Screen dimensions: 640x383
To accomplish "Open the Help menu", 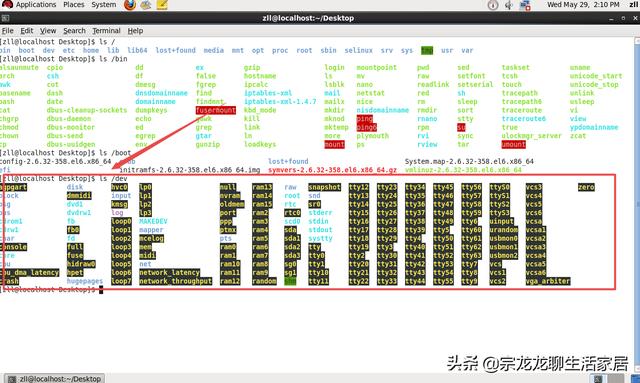I will pos(135,31).
